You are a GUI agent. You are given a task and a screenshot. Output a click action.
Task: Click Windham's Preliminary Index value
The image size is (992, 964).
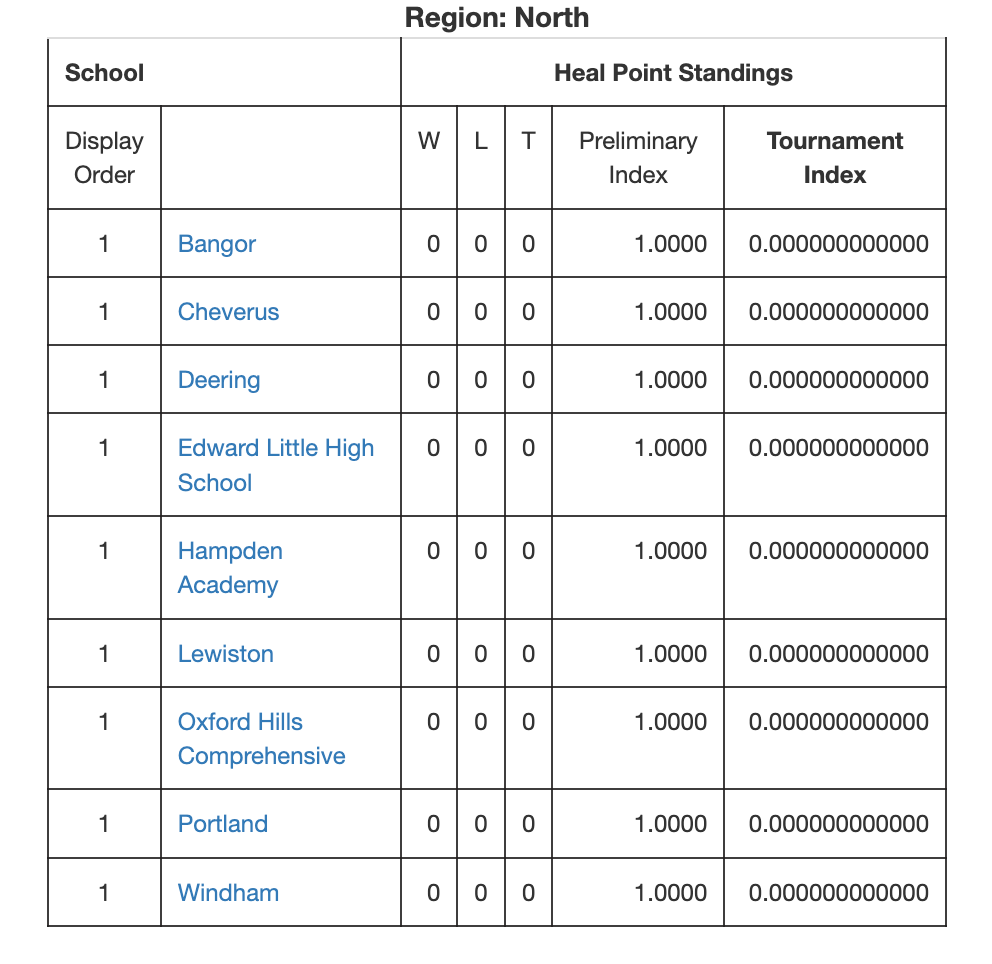point(671,893)
